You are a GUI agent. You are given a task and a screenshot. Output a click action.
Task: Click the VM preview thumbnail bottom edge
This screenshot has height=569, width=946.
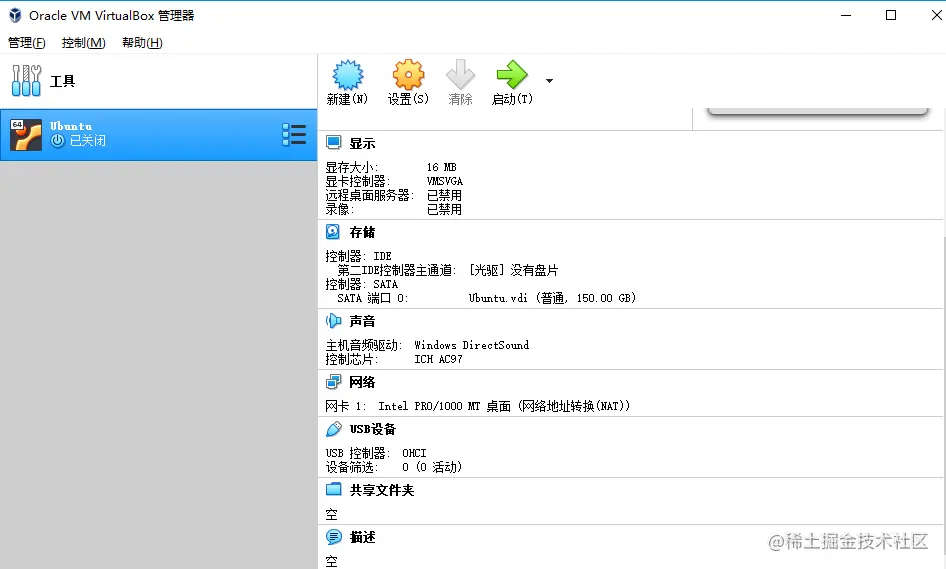(x=817, y=112)
